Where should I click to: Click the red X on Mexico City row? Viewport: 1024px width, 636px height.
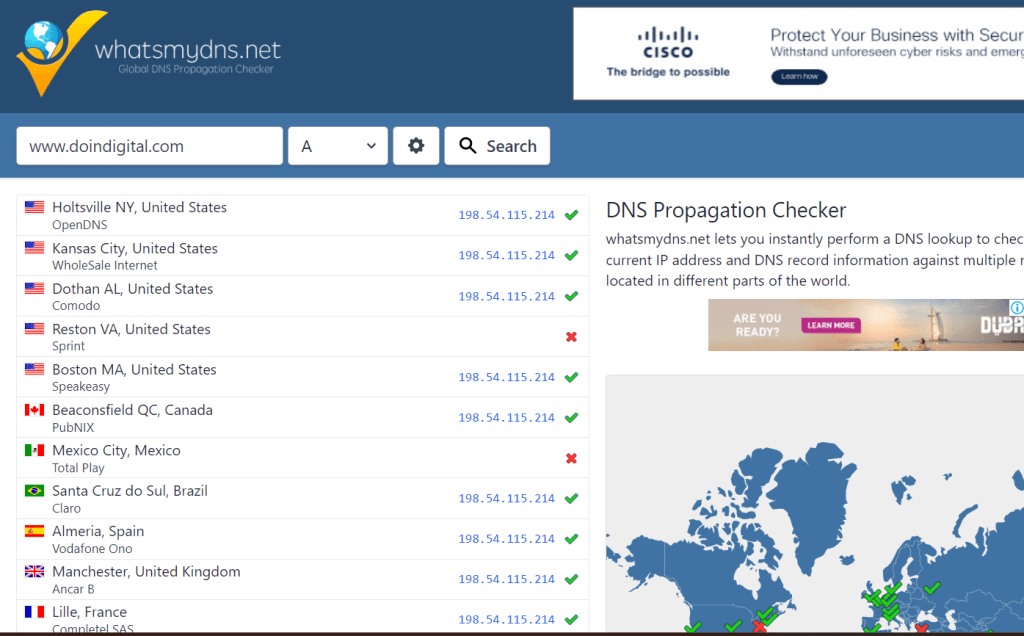[x=571, y=458]
